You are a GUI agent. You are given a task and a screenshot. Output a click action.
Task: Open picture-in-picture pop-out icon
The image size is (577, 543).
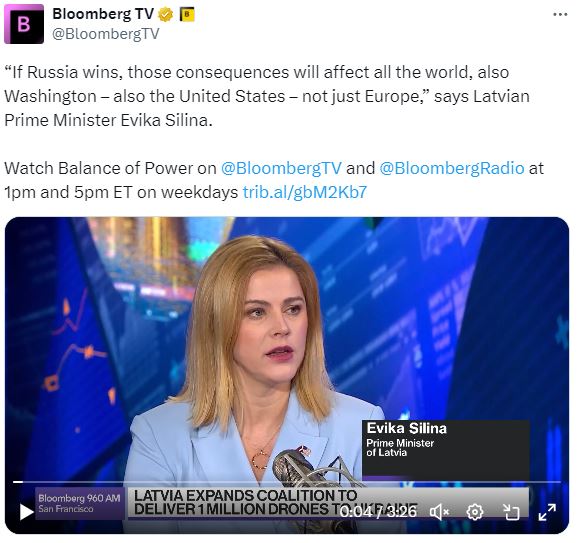pos(511,512)
